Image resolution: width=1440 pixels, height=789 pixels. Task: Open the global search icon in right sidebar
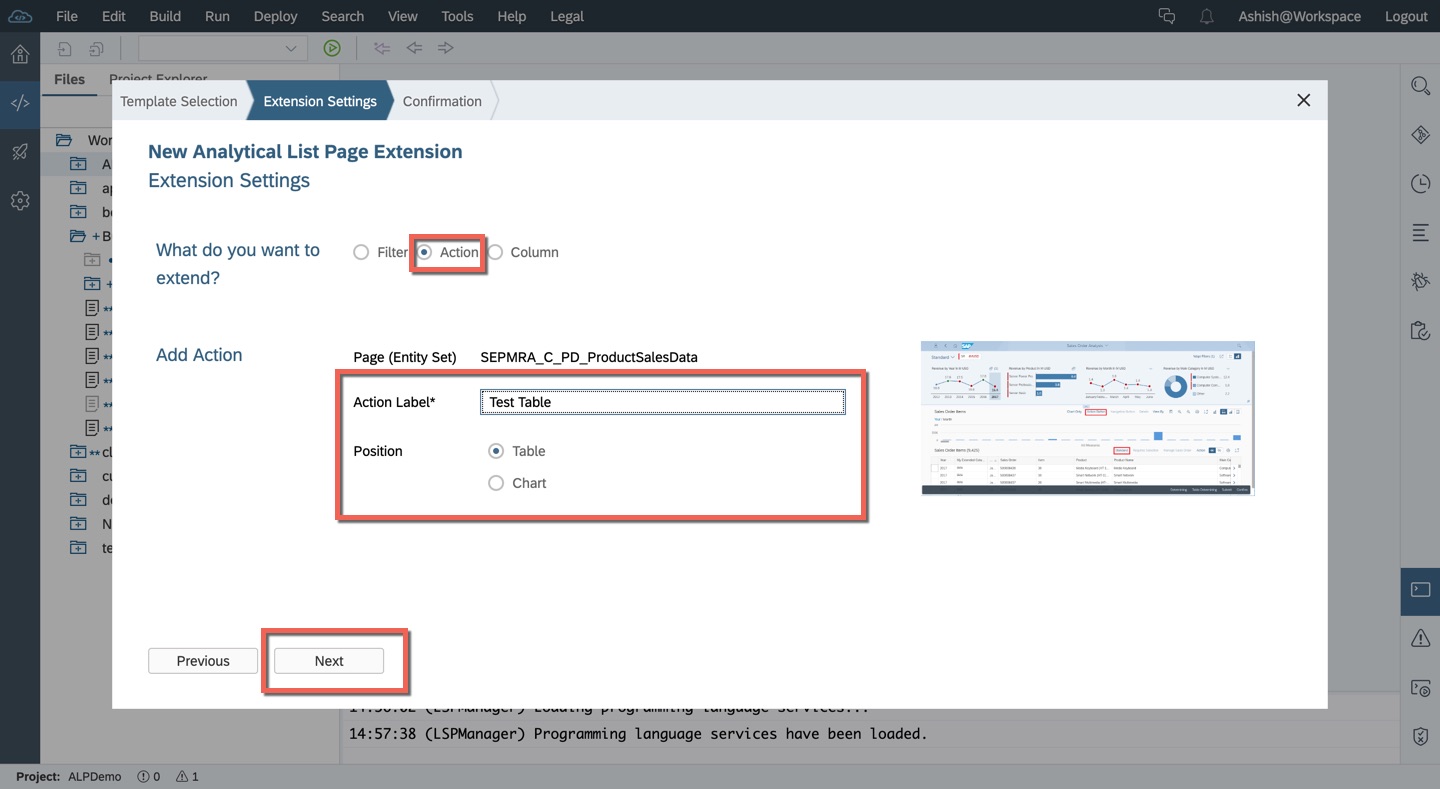pyautogui.click(x=1420, y=86)
